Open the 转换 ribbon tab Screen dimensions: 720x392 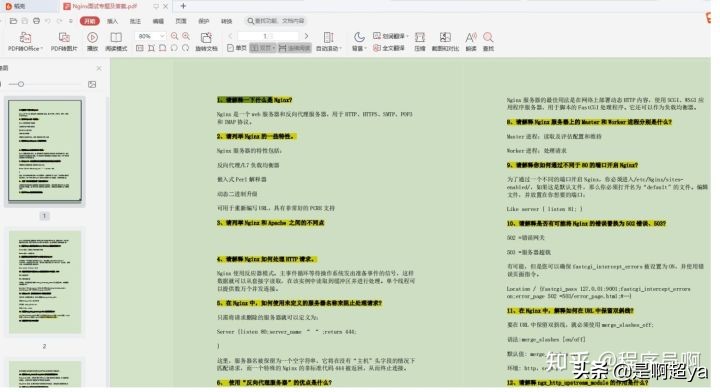point(226,21)
